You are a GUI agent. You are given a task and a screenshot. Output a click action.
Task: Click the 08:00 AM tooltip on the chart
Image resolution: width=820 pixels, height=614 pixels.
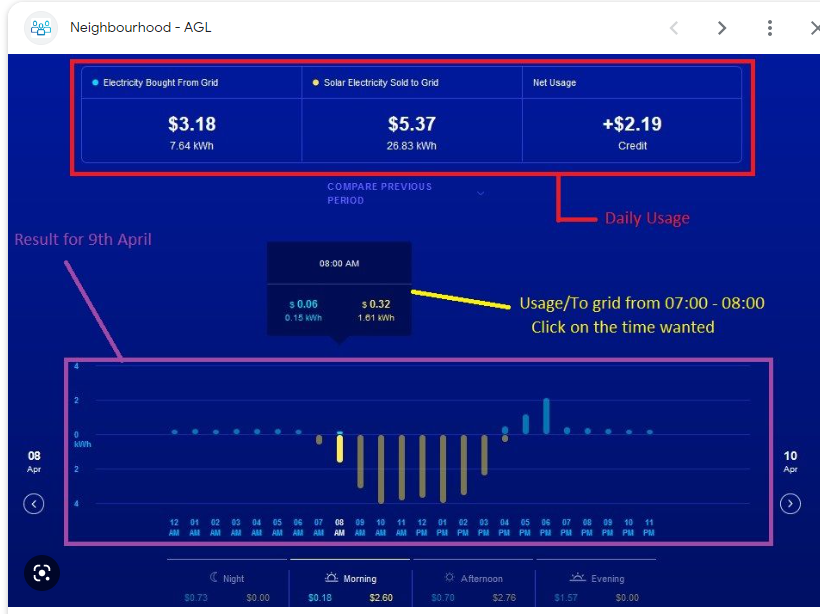(x=339, y=263)
